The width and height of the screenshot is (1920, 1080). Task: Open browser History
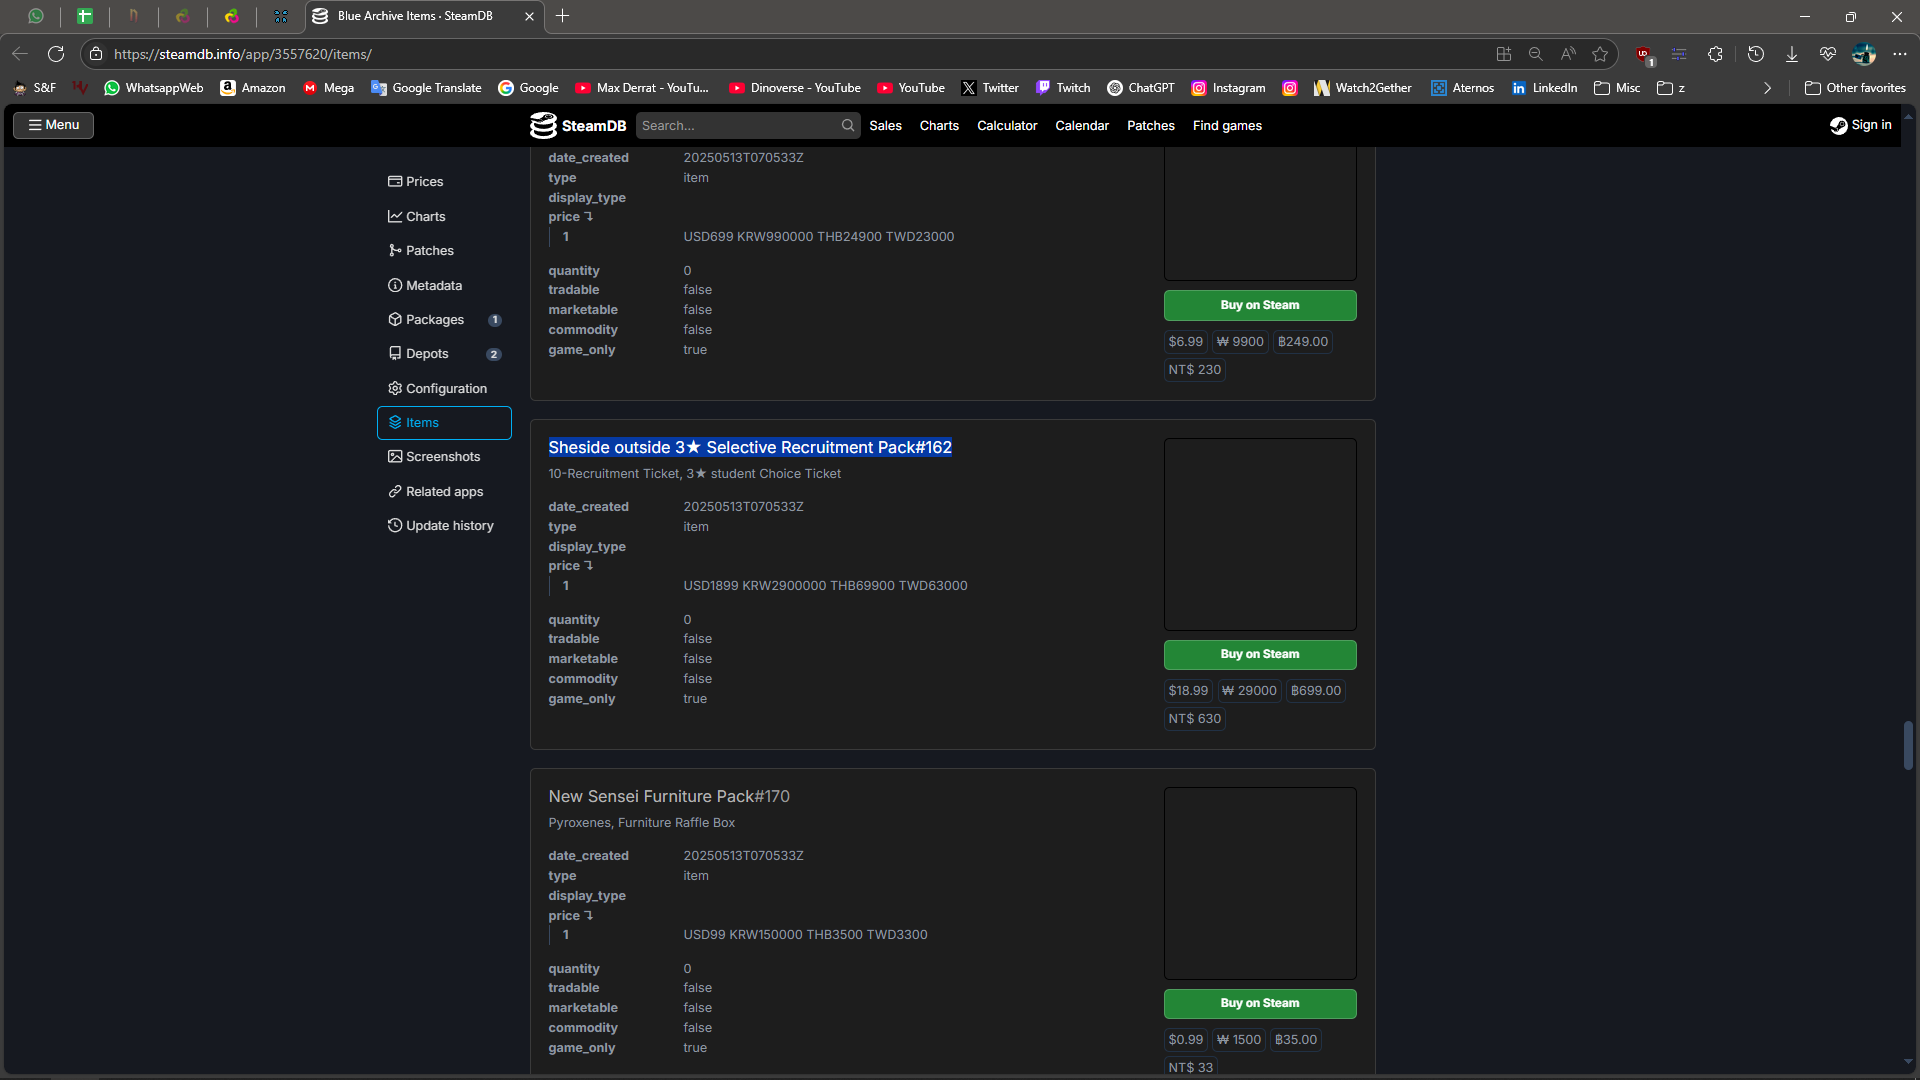(x=1756, y=54)
